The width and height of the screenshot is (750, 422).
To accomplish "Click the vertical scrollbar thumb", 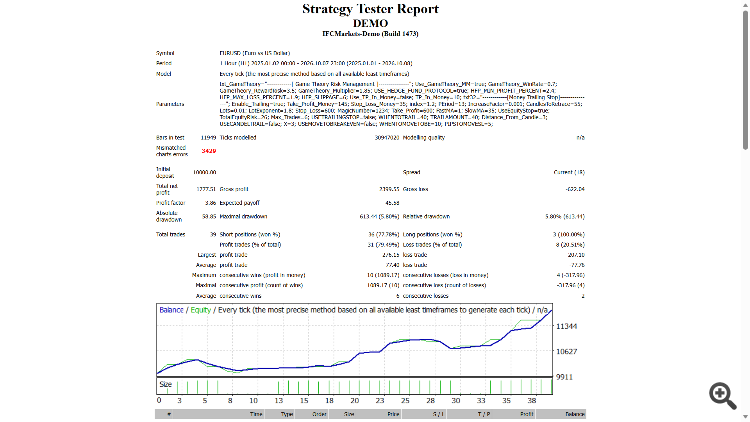I will 745,80.
